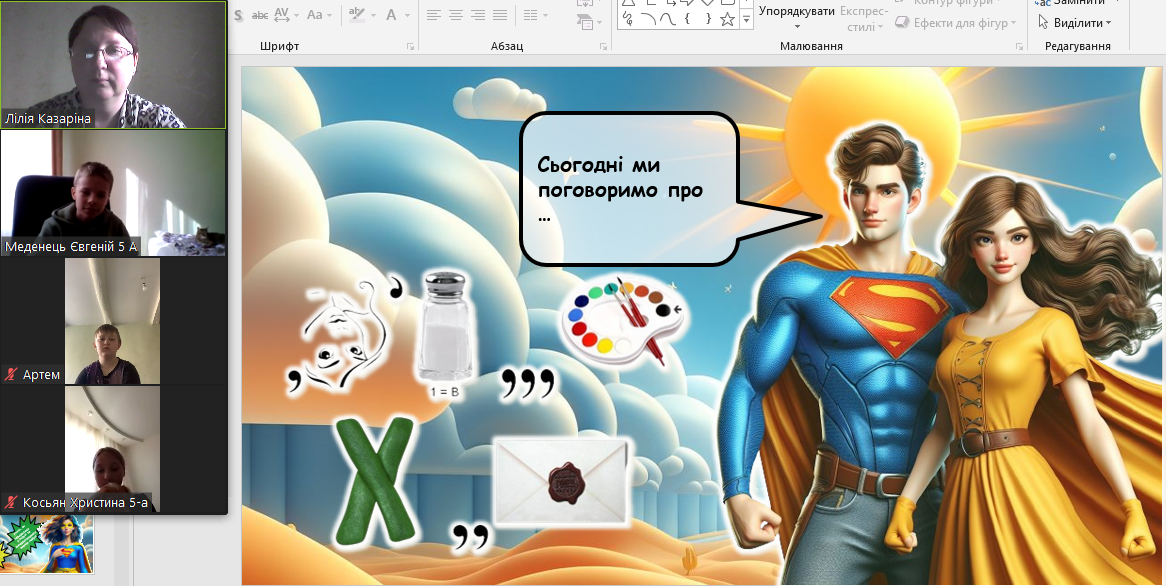Open character spacing dropdown arrow
The image size is (1166, 586).
click(x=296, y=15)
